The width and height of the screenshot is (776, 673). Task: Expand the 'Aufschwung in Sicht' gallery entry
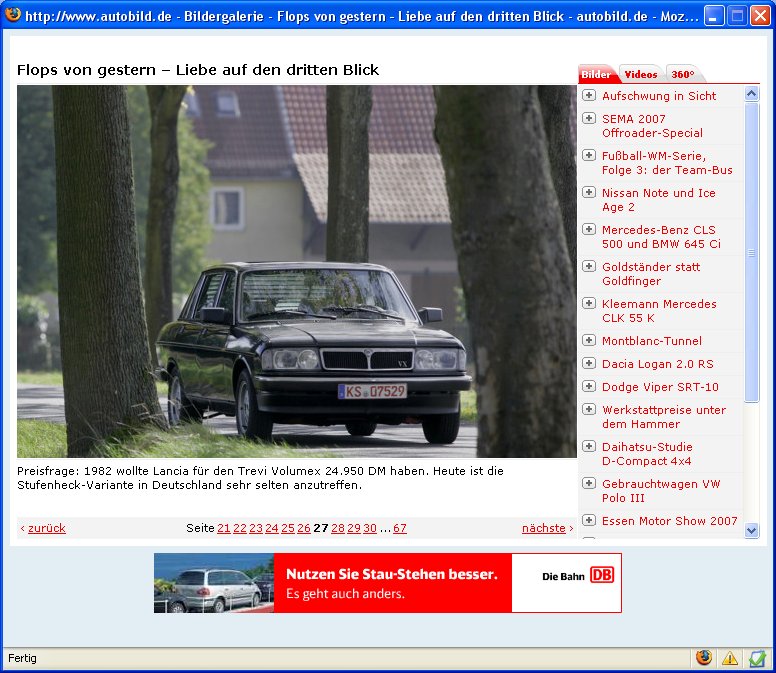point(588,95)
